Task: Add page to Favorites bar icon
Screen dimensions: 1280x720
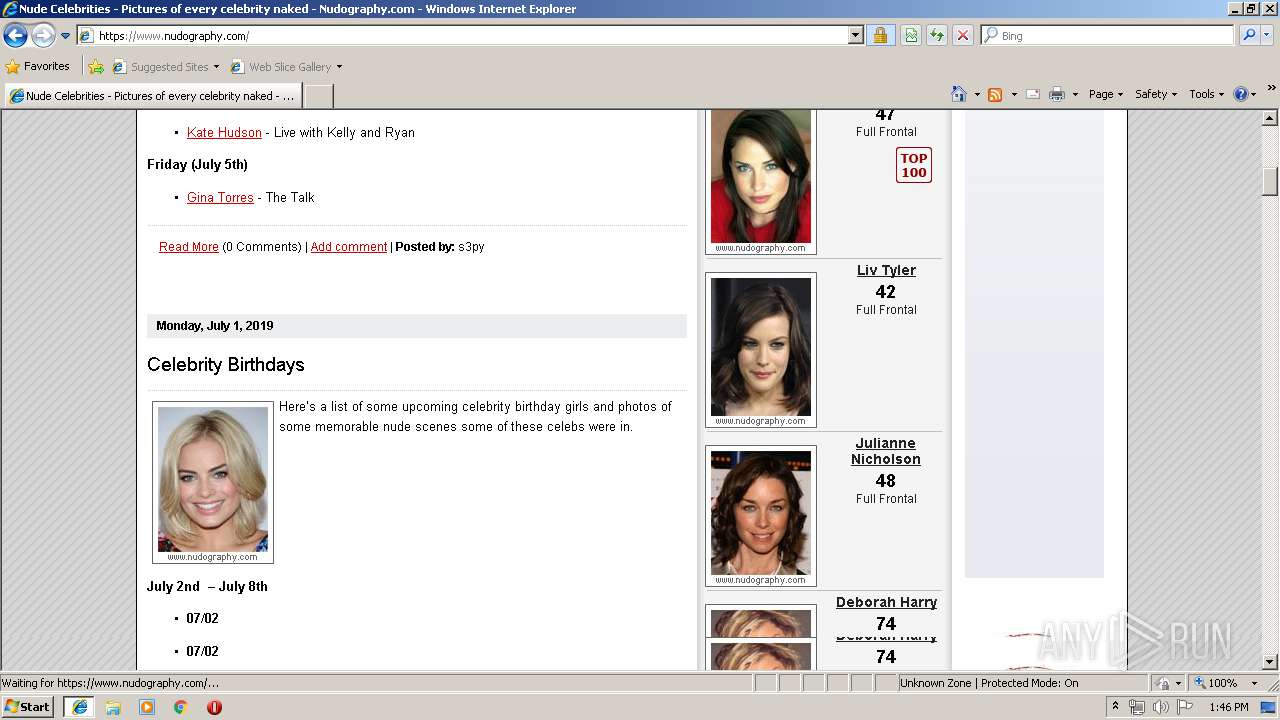Action: click(96, 67)
